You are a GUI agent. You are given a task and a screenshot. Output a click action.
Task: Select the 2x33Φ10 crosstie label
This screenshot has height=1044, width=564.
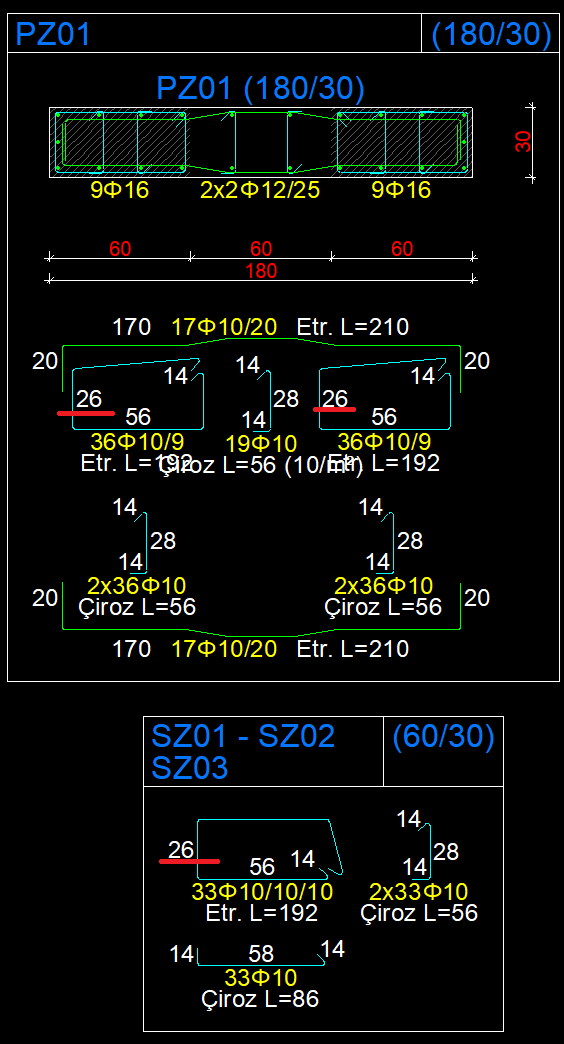tap(419, 892)
